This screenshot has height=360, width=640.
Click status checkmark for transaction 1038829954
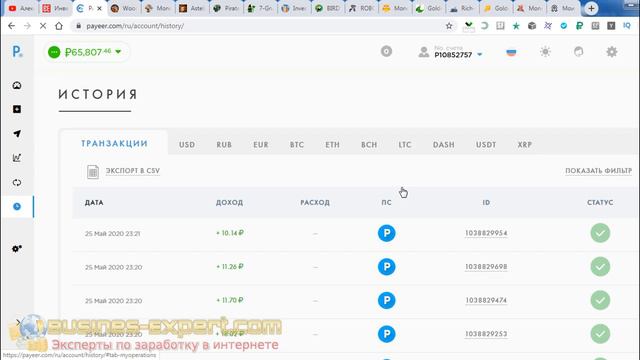click(x=600, y=233)
